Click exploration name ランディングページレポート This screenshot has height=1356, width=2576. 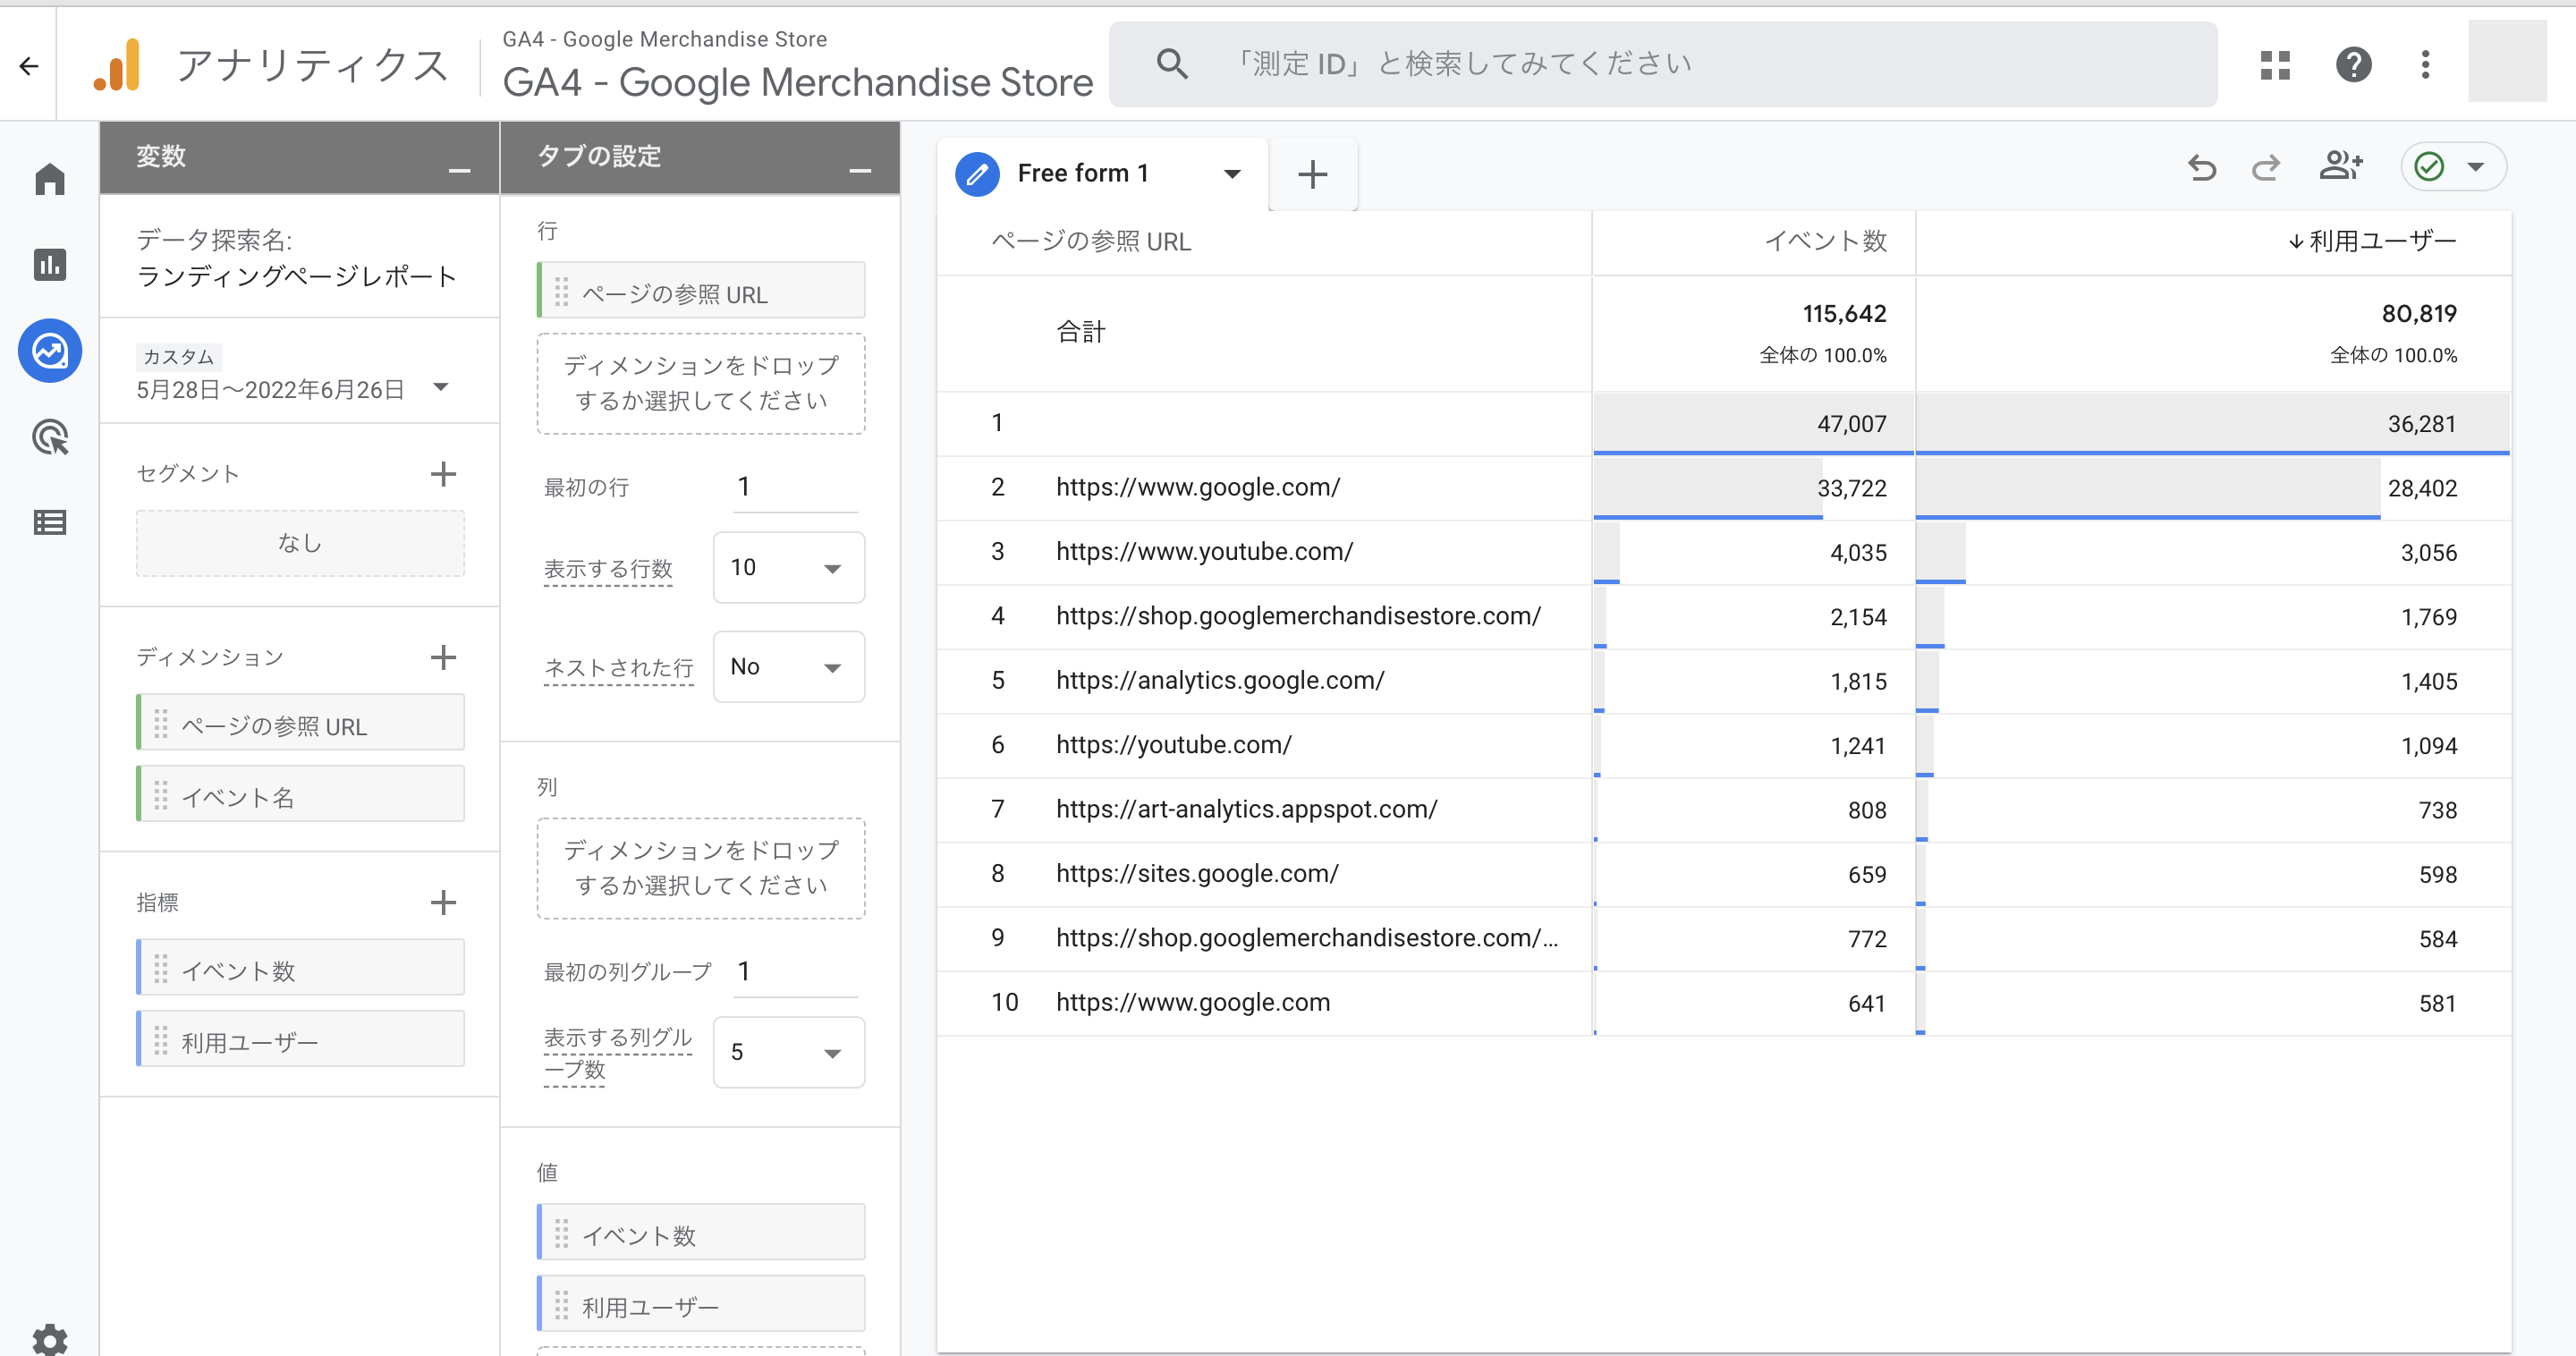(297, 276)
